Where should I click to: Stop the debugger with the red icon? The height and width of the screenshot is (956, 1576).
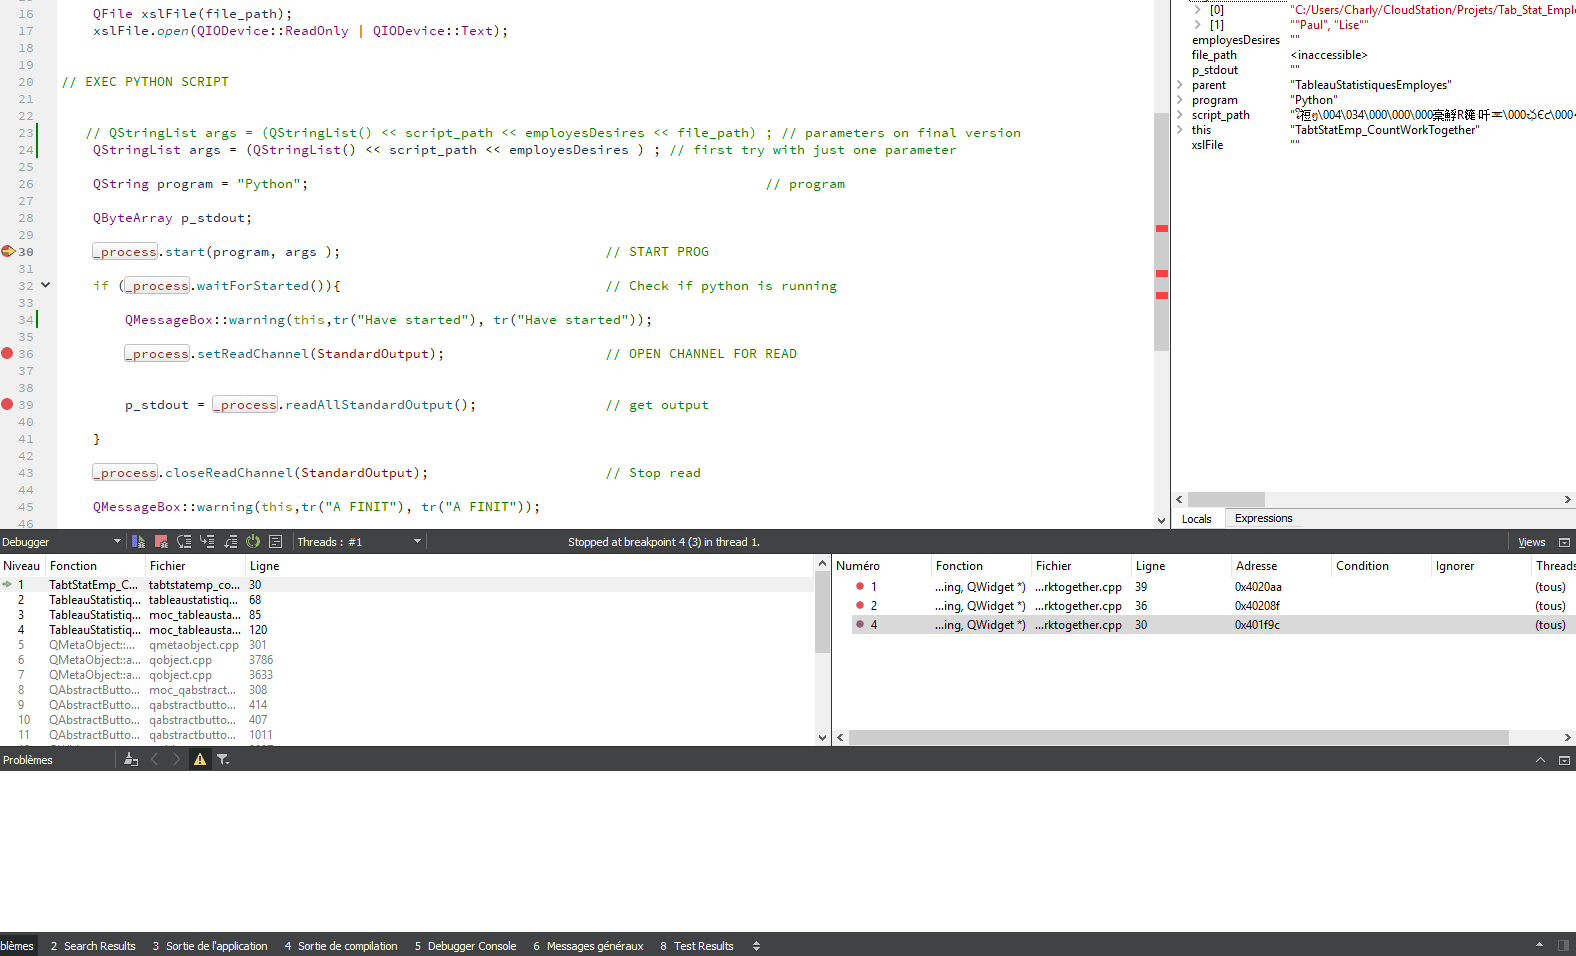(x=161, y=542)
